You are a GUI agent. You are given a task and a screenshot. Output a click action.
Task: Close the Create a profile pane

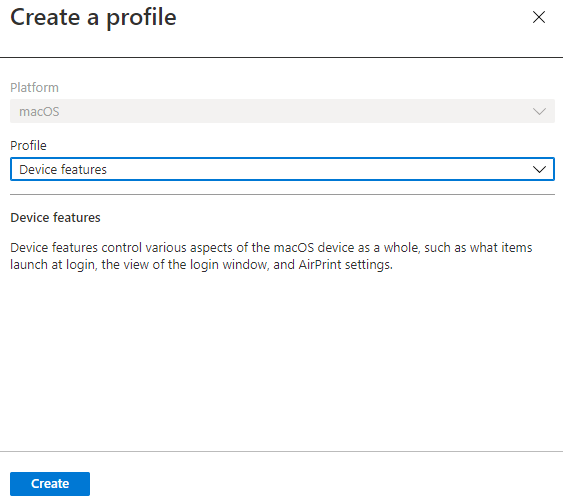point(539,17)
